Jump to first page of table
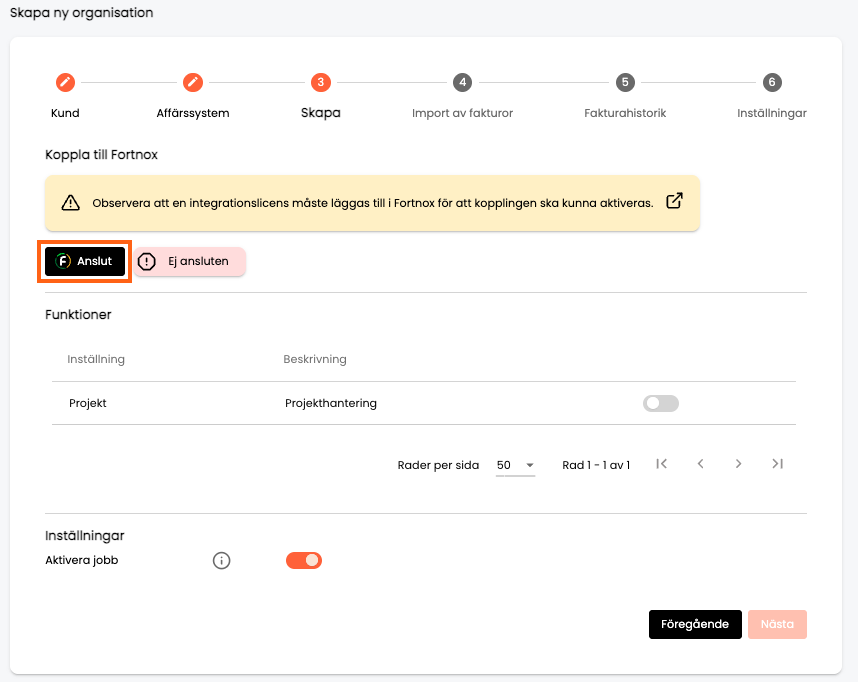 (x=662, y=464)
